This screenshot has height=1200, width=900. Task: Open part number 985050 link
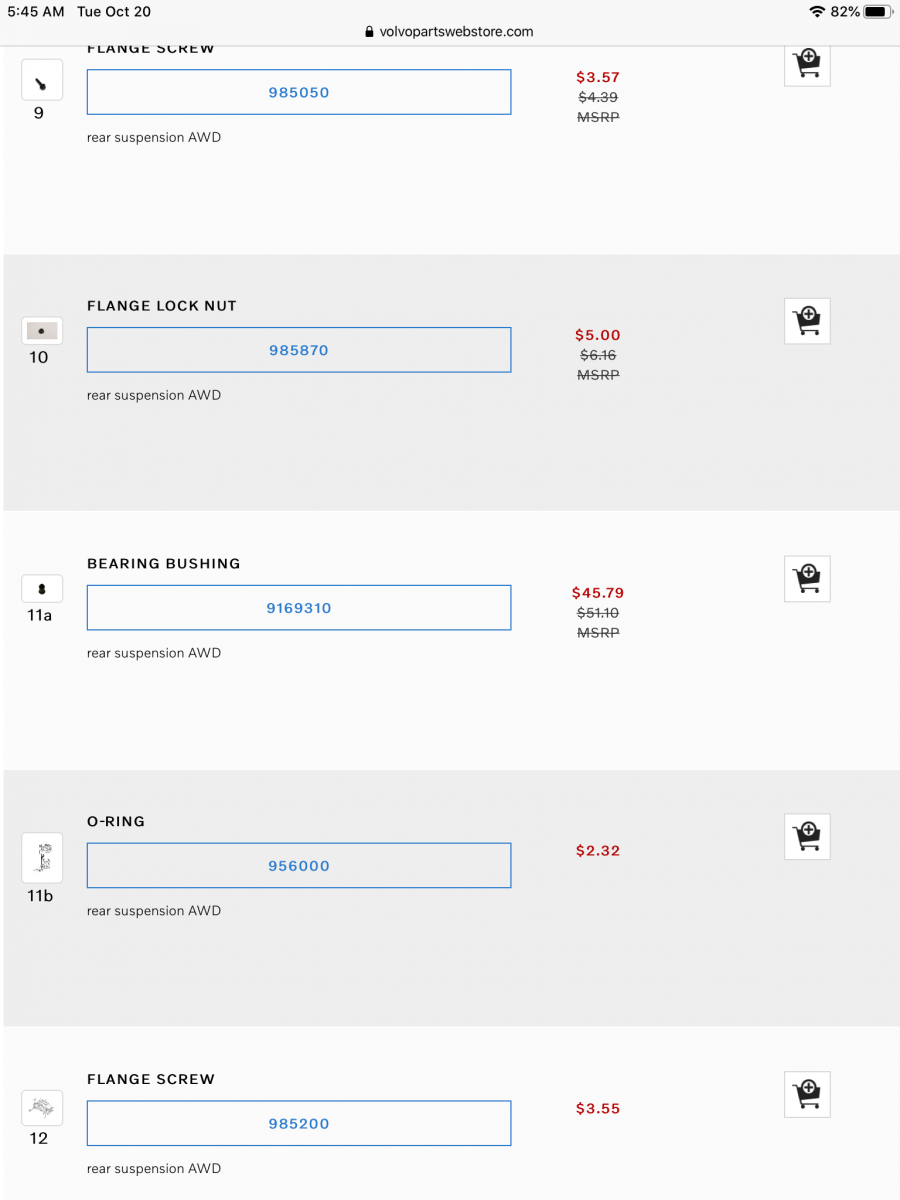click(x=299, y=92)
